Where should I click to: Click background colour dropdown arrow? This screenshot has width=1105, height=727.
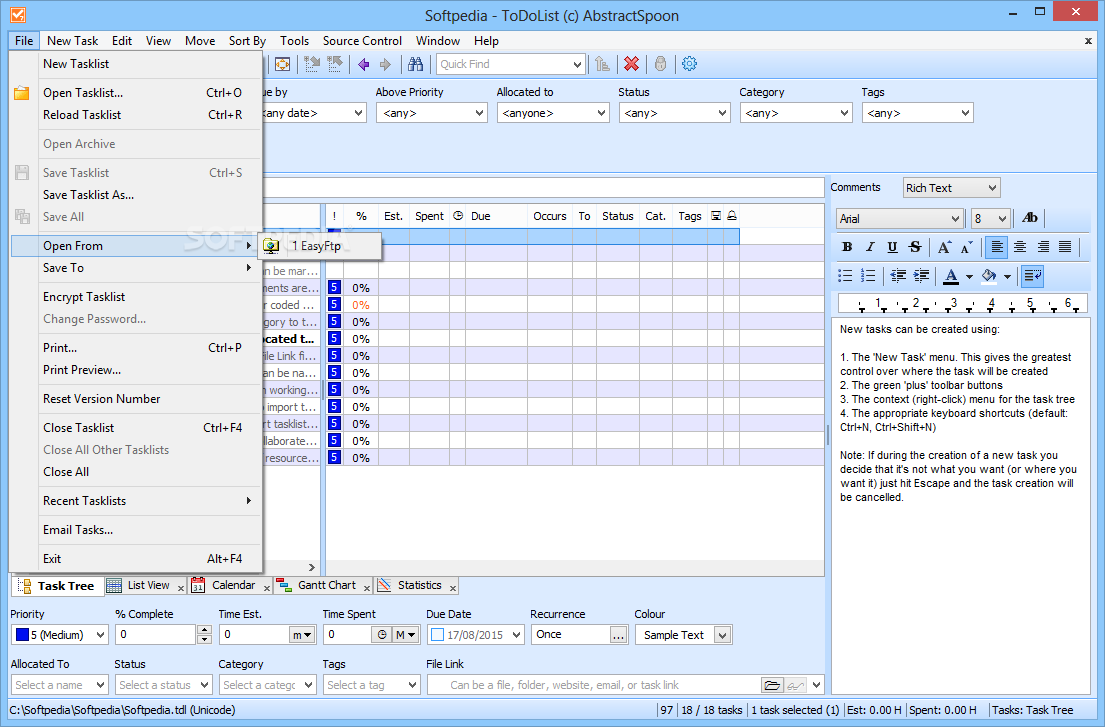[x=1007, y=277]
